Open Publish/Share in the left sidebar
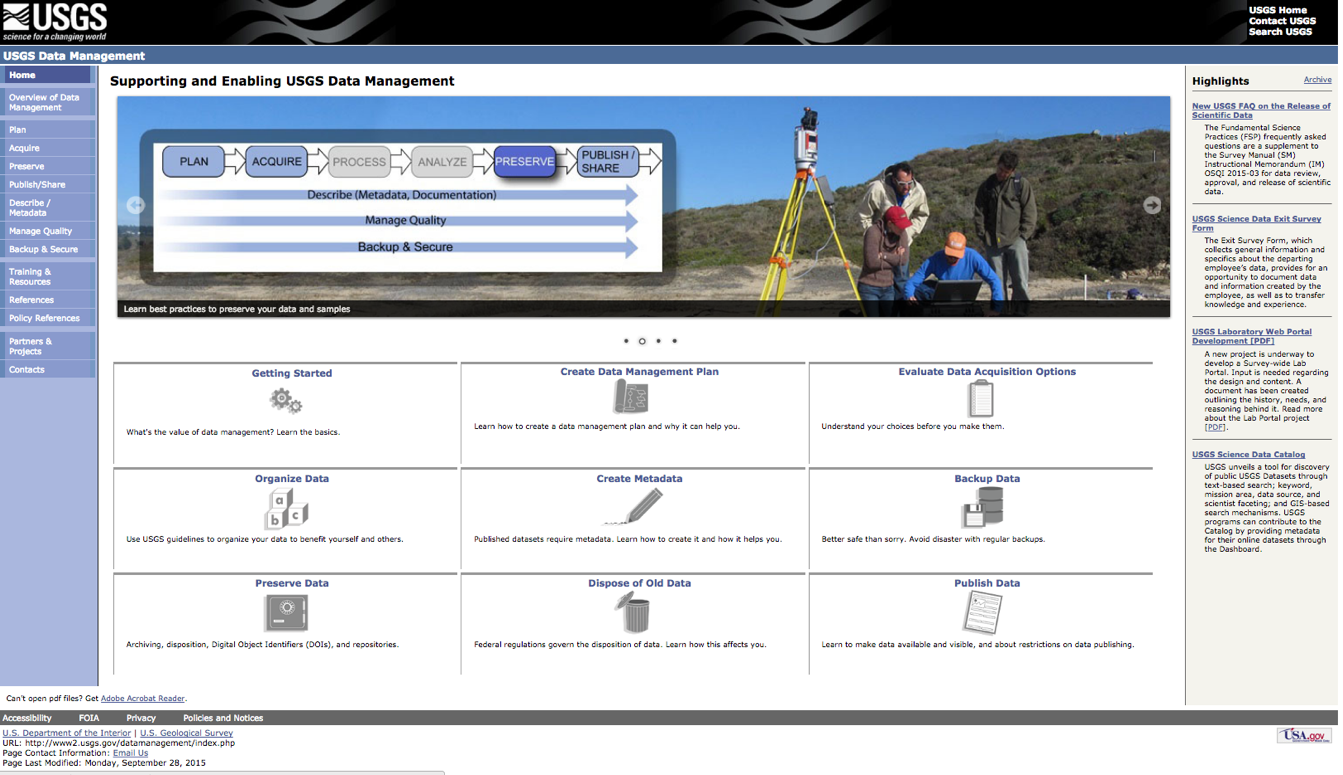This screenshot has width=1343, height=775. [37, 185]
